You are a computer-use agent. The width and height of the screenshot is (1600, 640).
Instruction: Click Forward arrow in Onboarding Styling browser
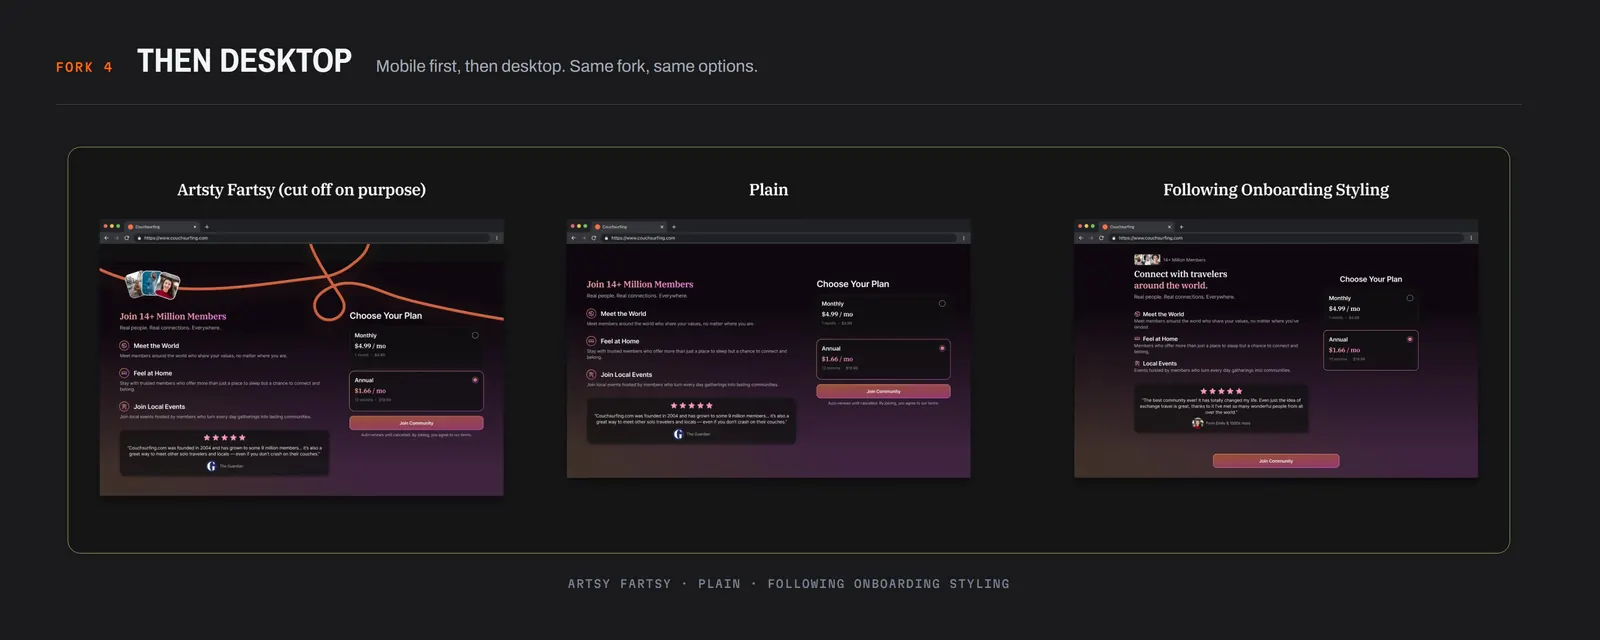pos(1091,238)
